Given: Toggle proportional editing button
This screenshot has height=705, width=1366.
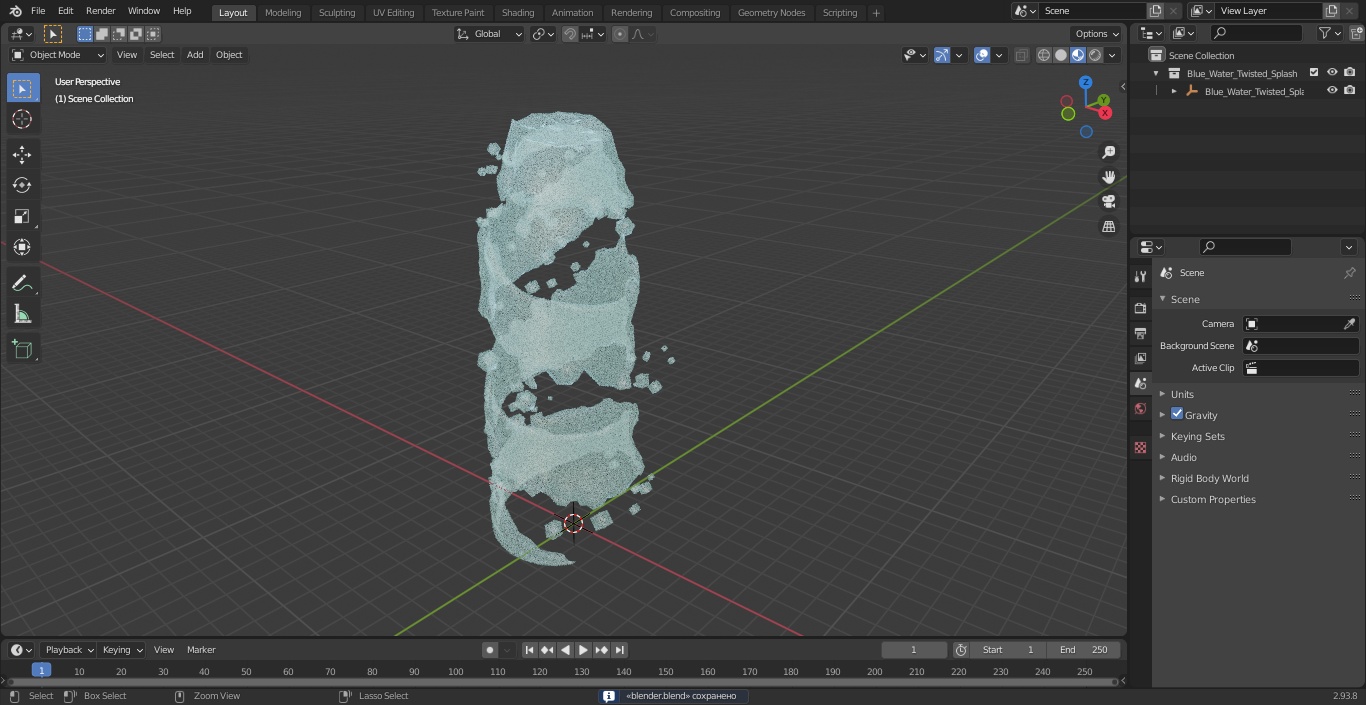Looking at the screenshot, I should pyautogui.click(x=620, y=34).
